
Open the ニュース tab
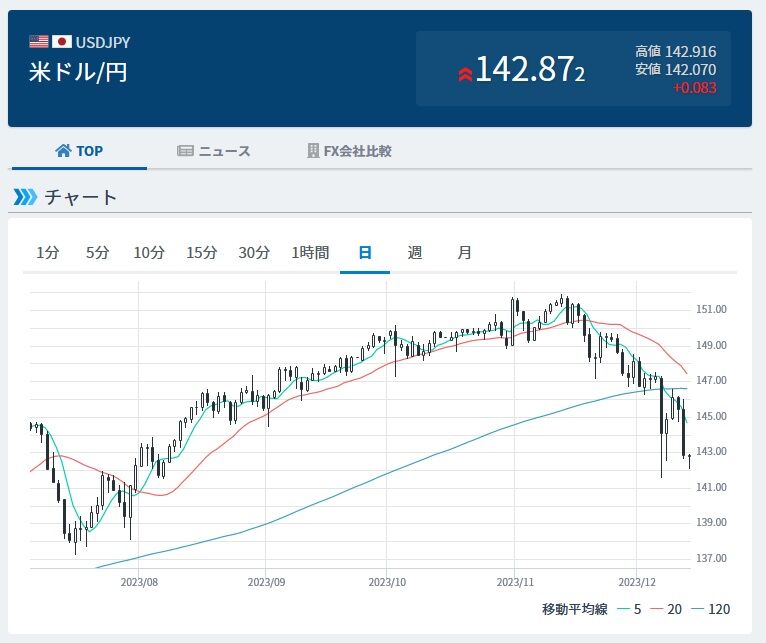pos(223,151)
